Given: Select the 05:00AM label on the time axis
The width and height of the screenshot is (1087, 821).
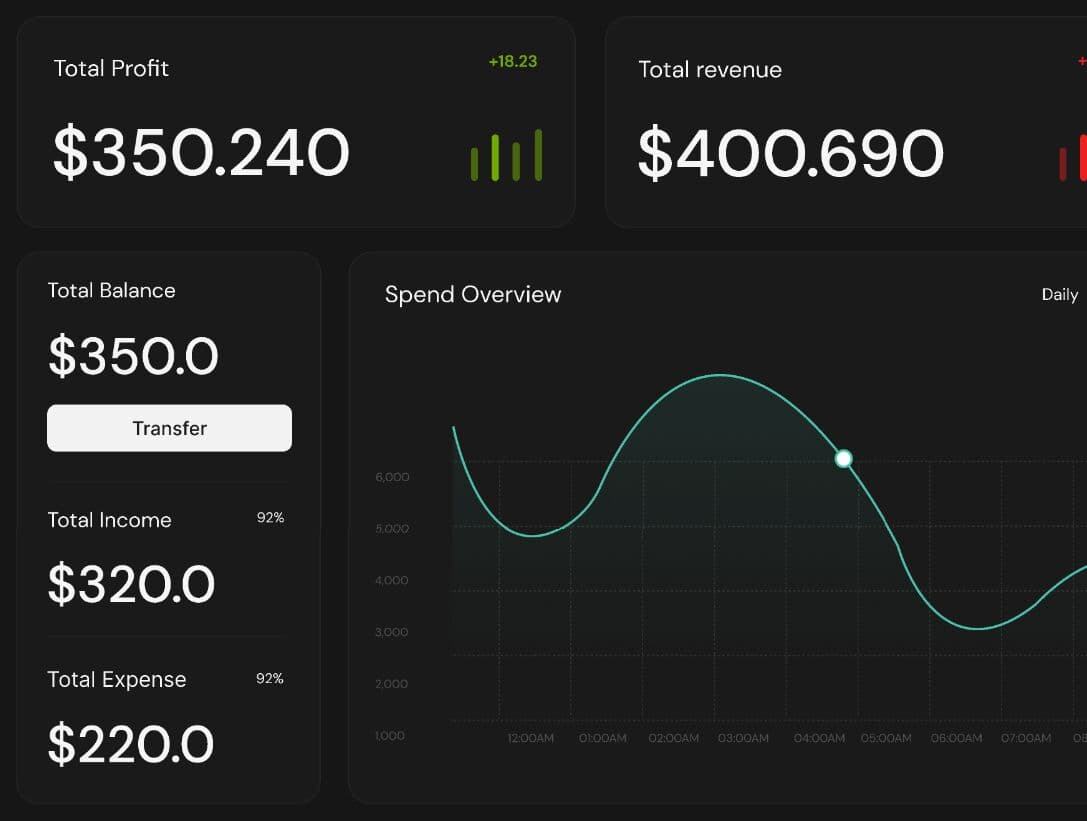Looking at the screenshot, I should pos(886,739).
